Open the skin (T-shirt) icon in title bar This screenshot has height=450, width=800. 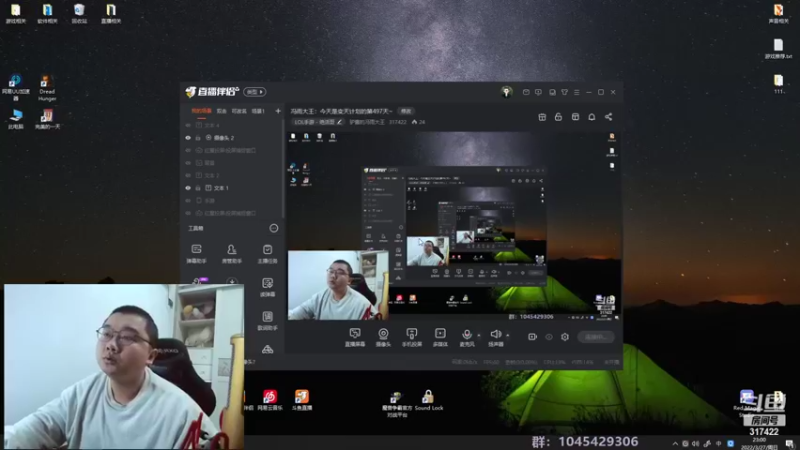pos(564,92)
